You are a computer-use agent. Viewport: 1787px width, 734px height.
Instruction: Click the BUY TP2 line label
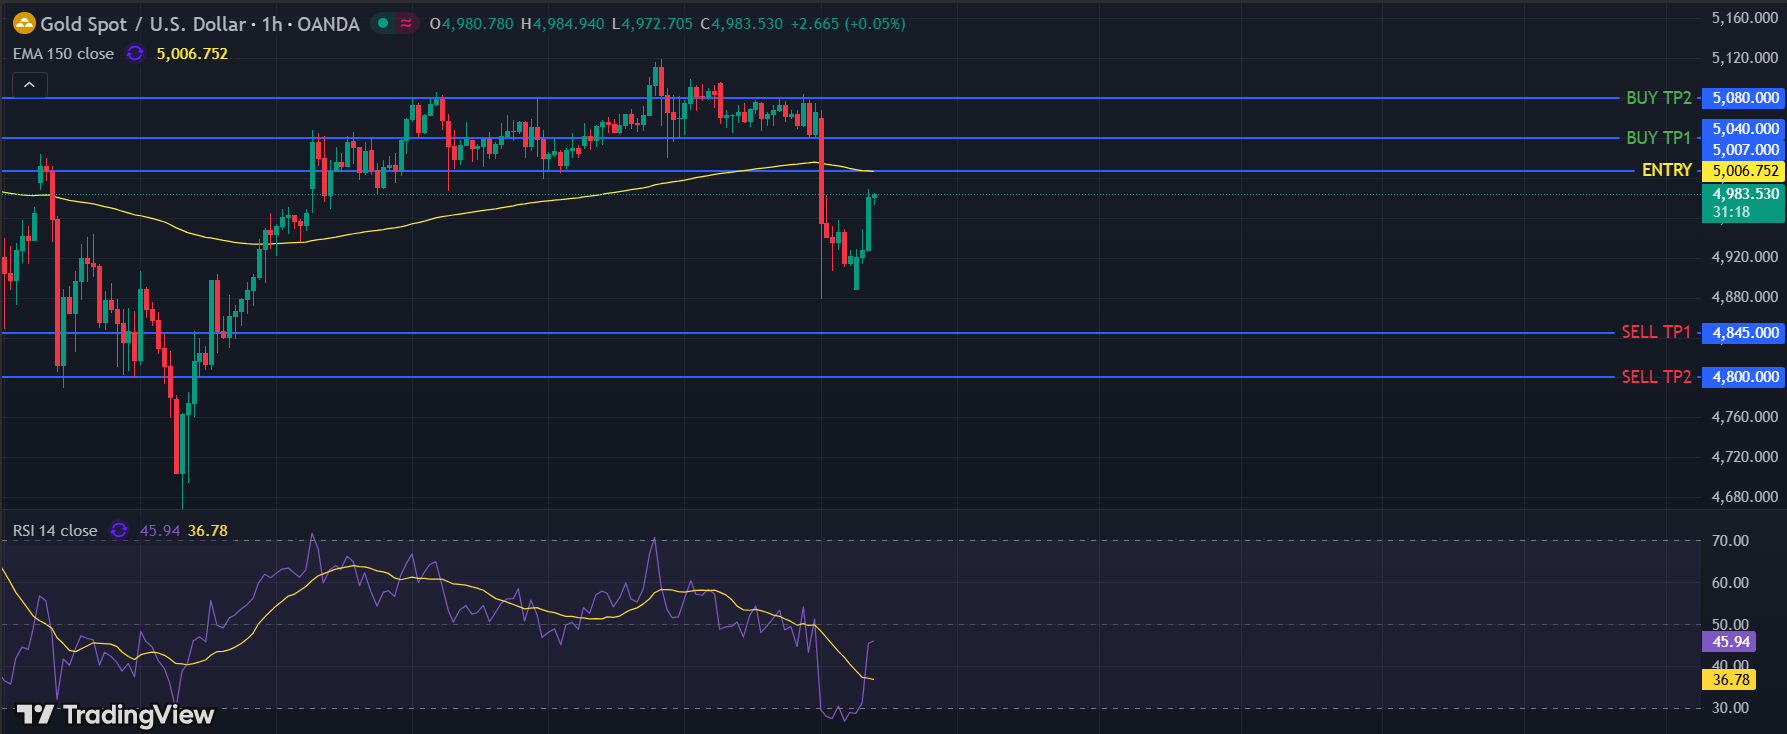coord(1658,98)
